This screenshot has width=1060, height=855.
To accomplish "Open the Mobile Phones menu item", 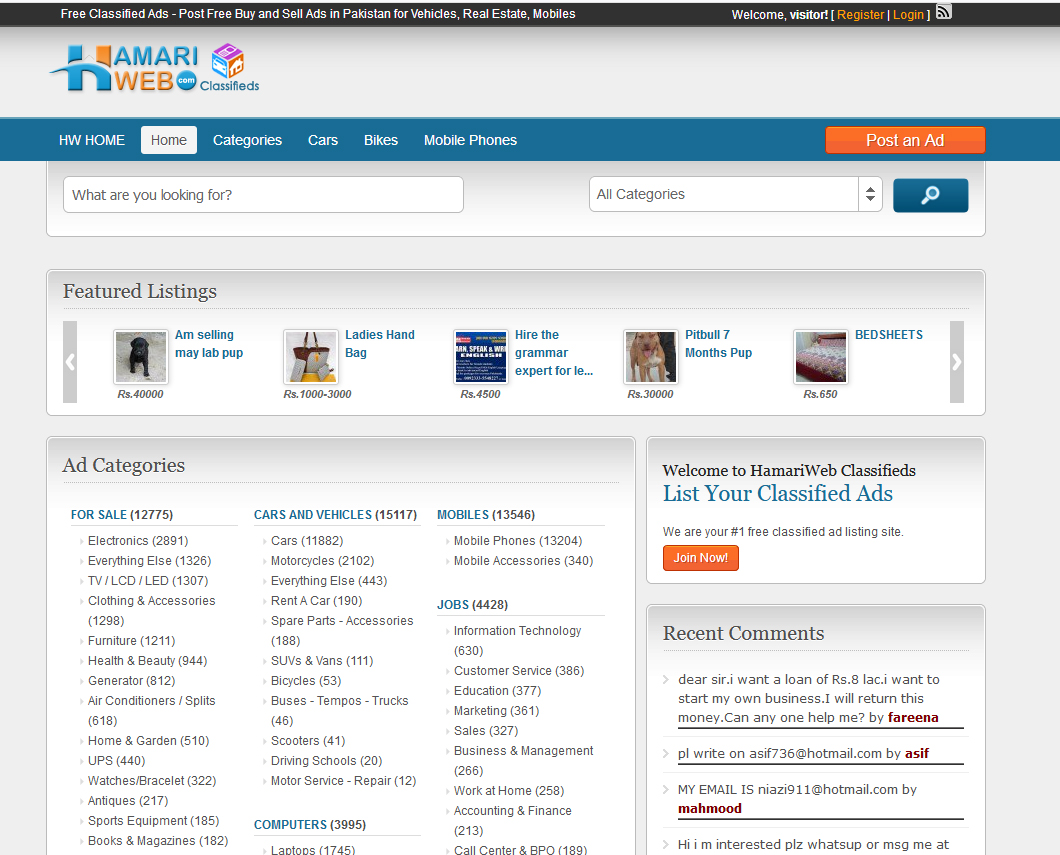I will (470, 140).
